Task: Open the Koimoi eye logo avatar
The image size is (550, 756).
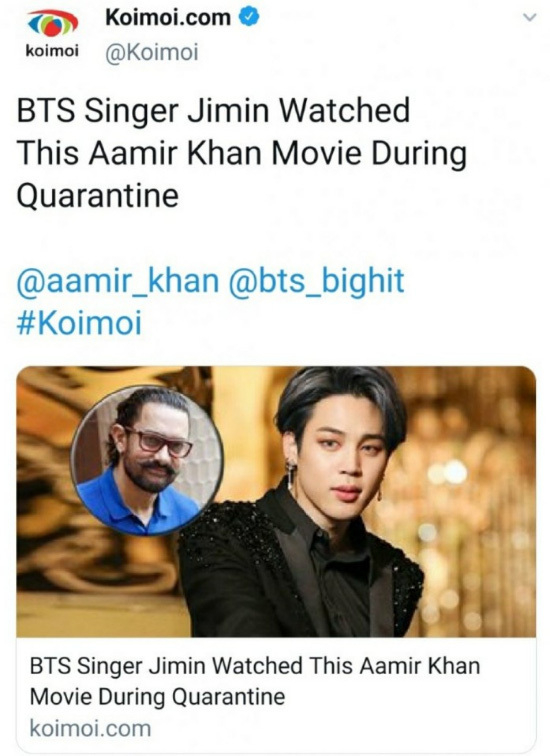Action: (53, 24)
